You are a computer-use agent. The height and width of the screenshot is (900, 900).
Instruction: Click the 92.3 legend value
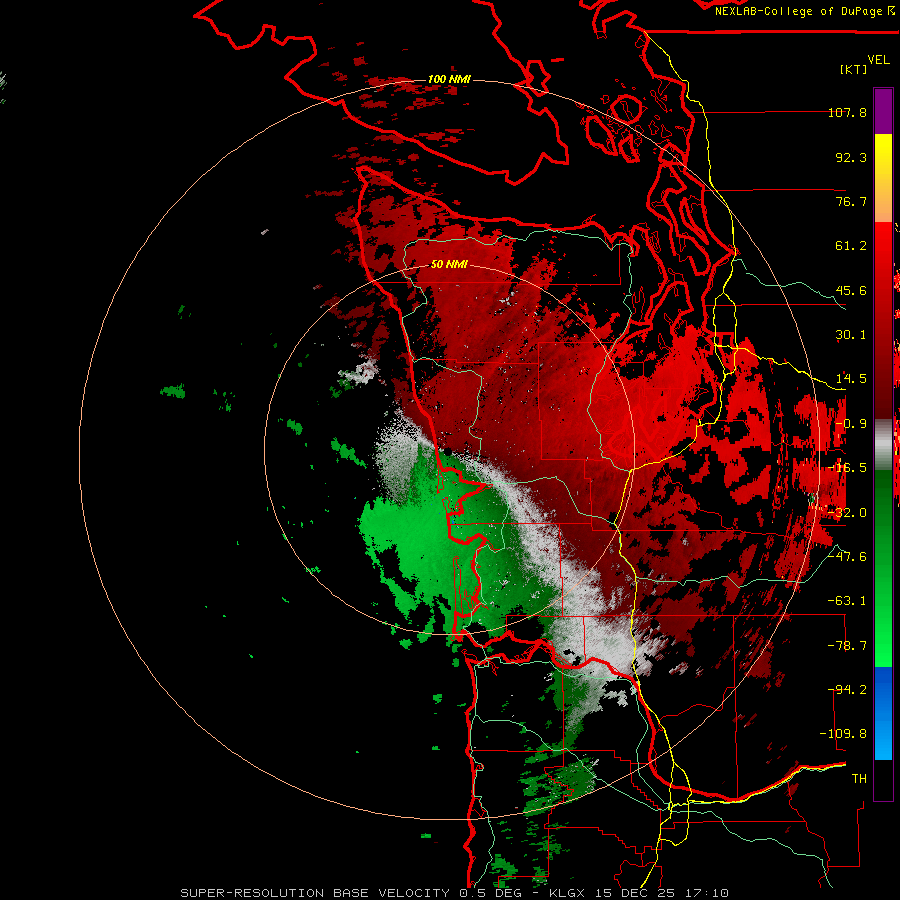[851, 157]
